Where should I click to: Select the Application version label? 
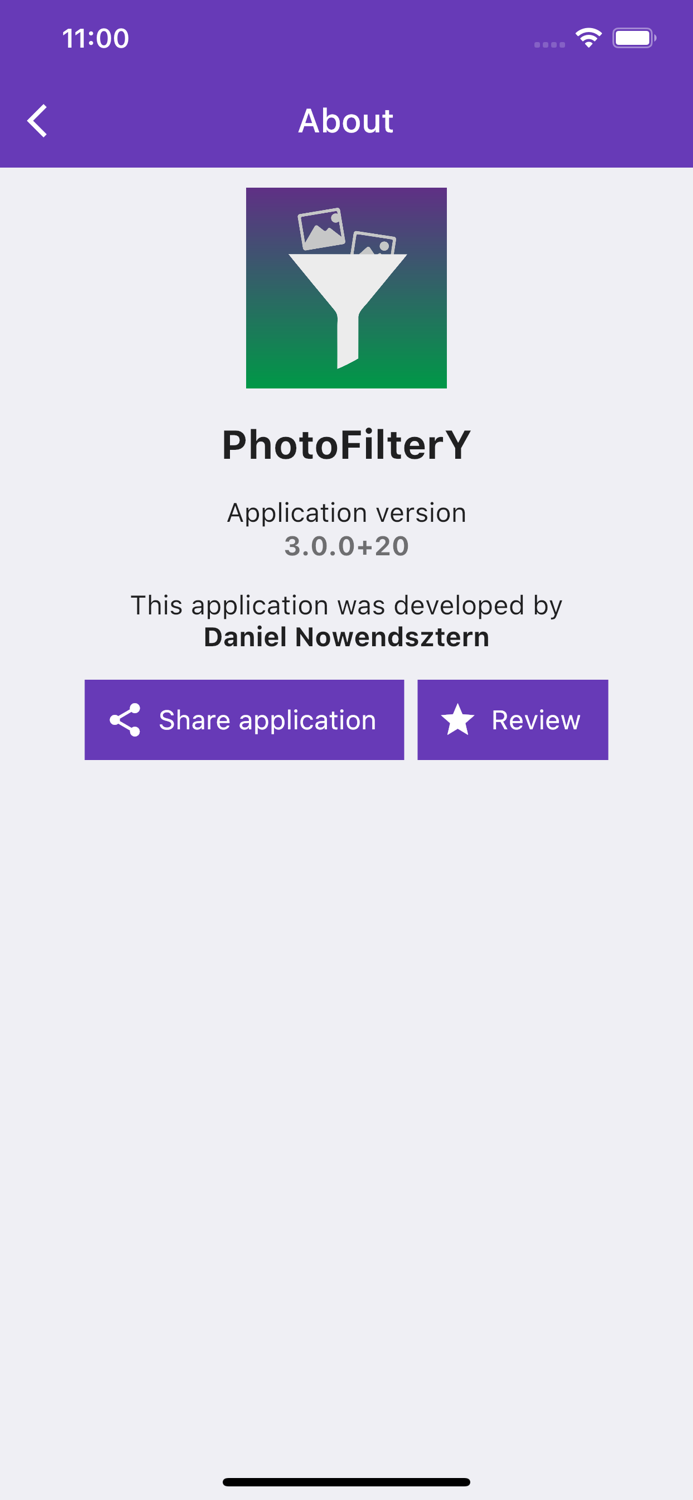click(x=346, y=512)
